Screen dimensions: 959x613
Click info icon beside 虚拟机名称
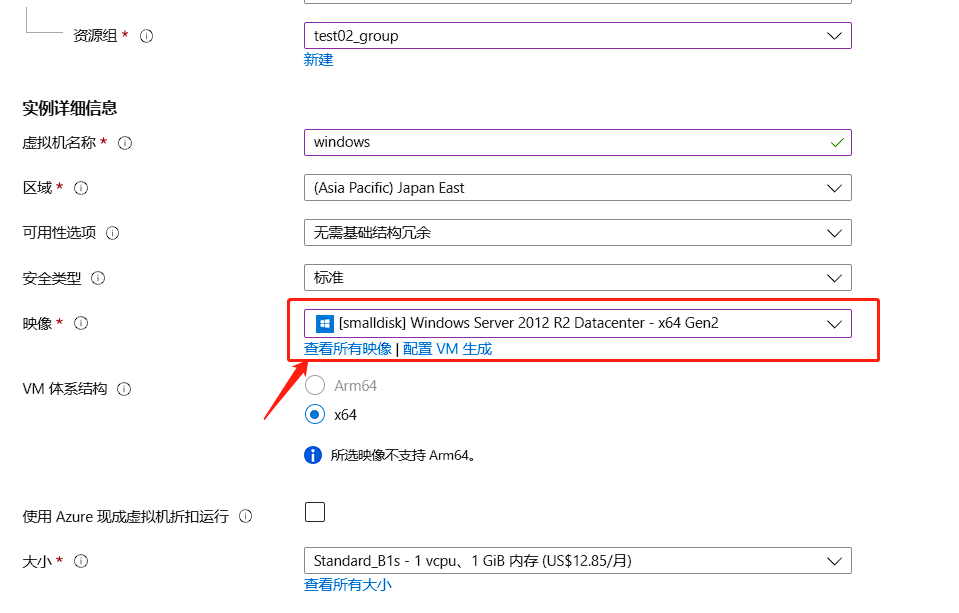(x=125, y=143)
